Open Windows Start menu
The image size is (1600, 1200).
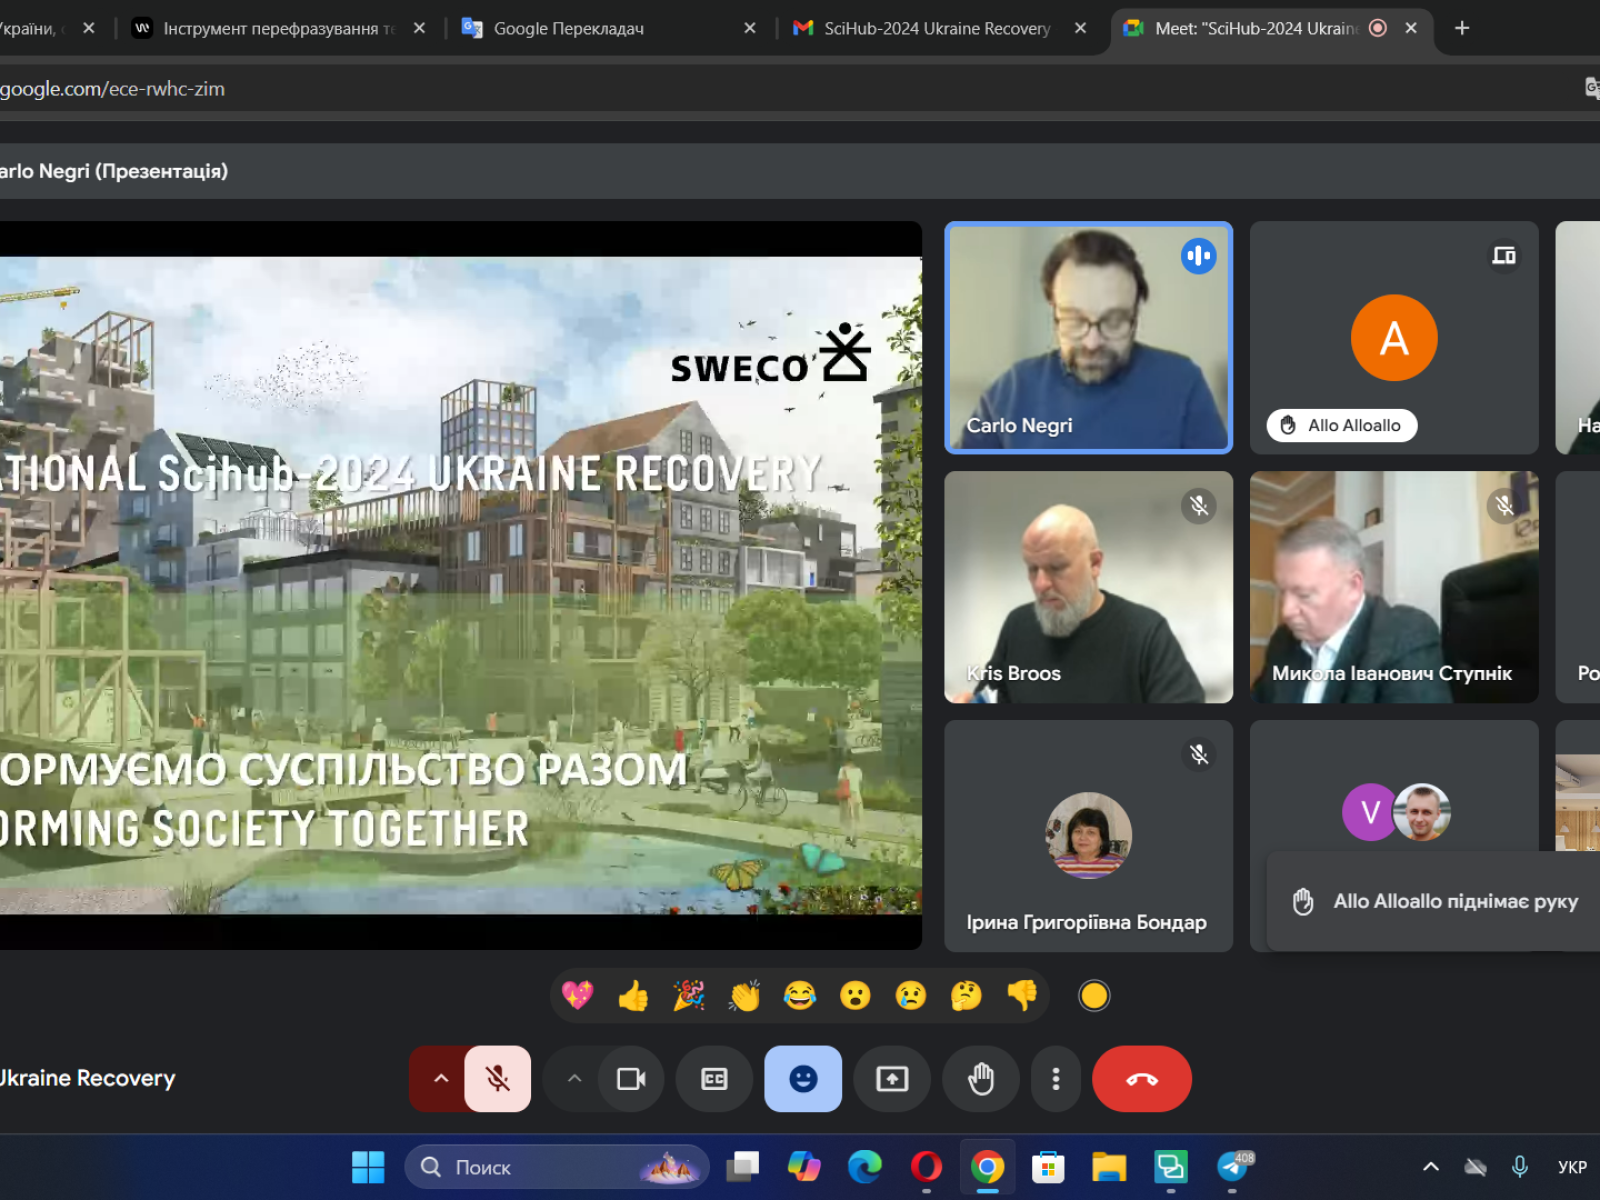[x=368, y=1167]
